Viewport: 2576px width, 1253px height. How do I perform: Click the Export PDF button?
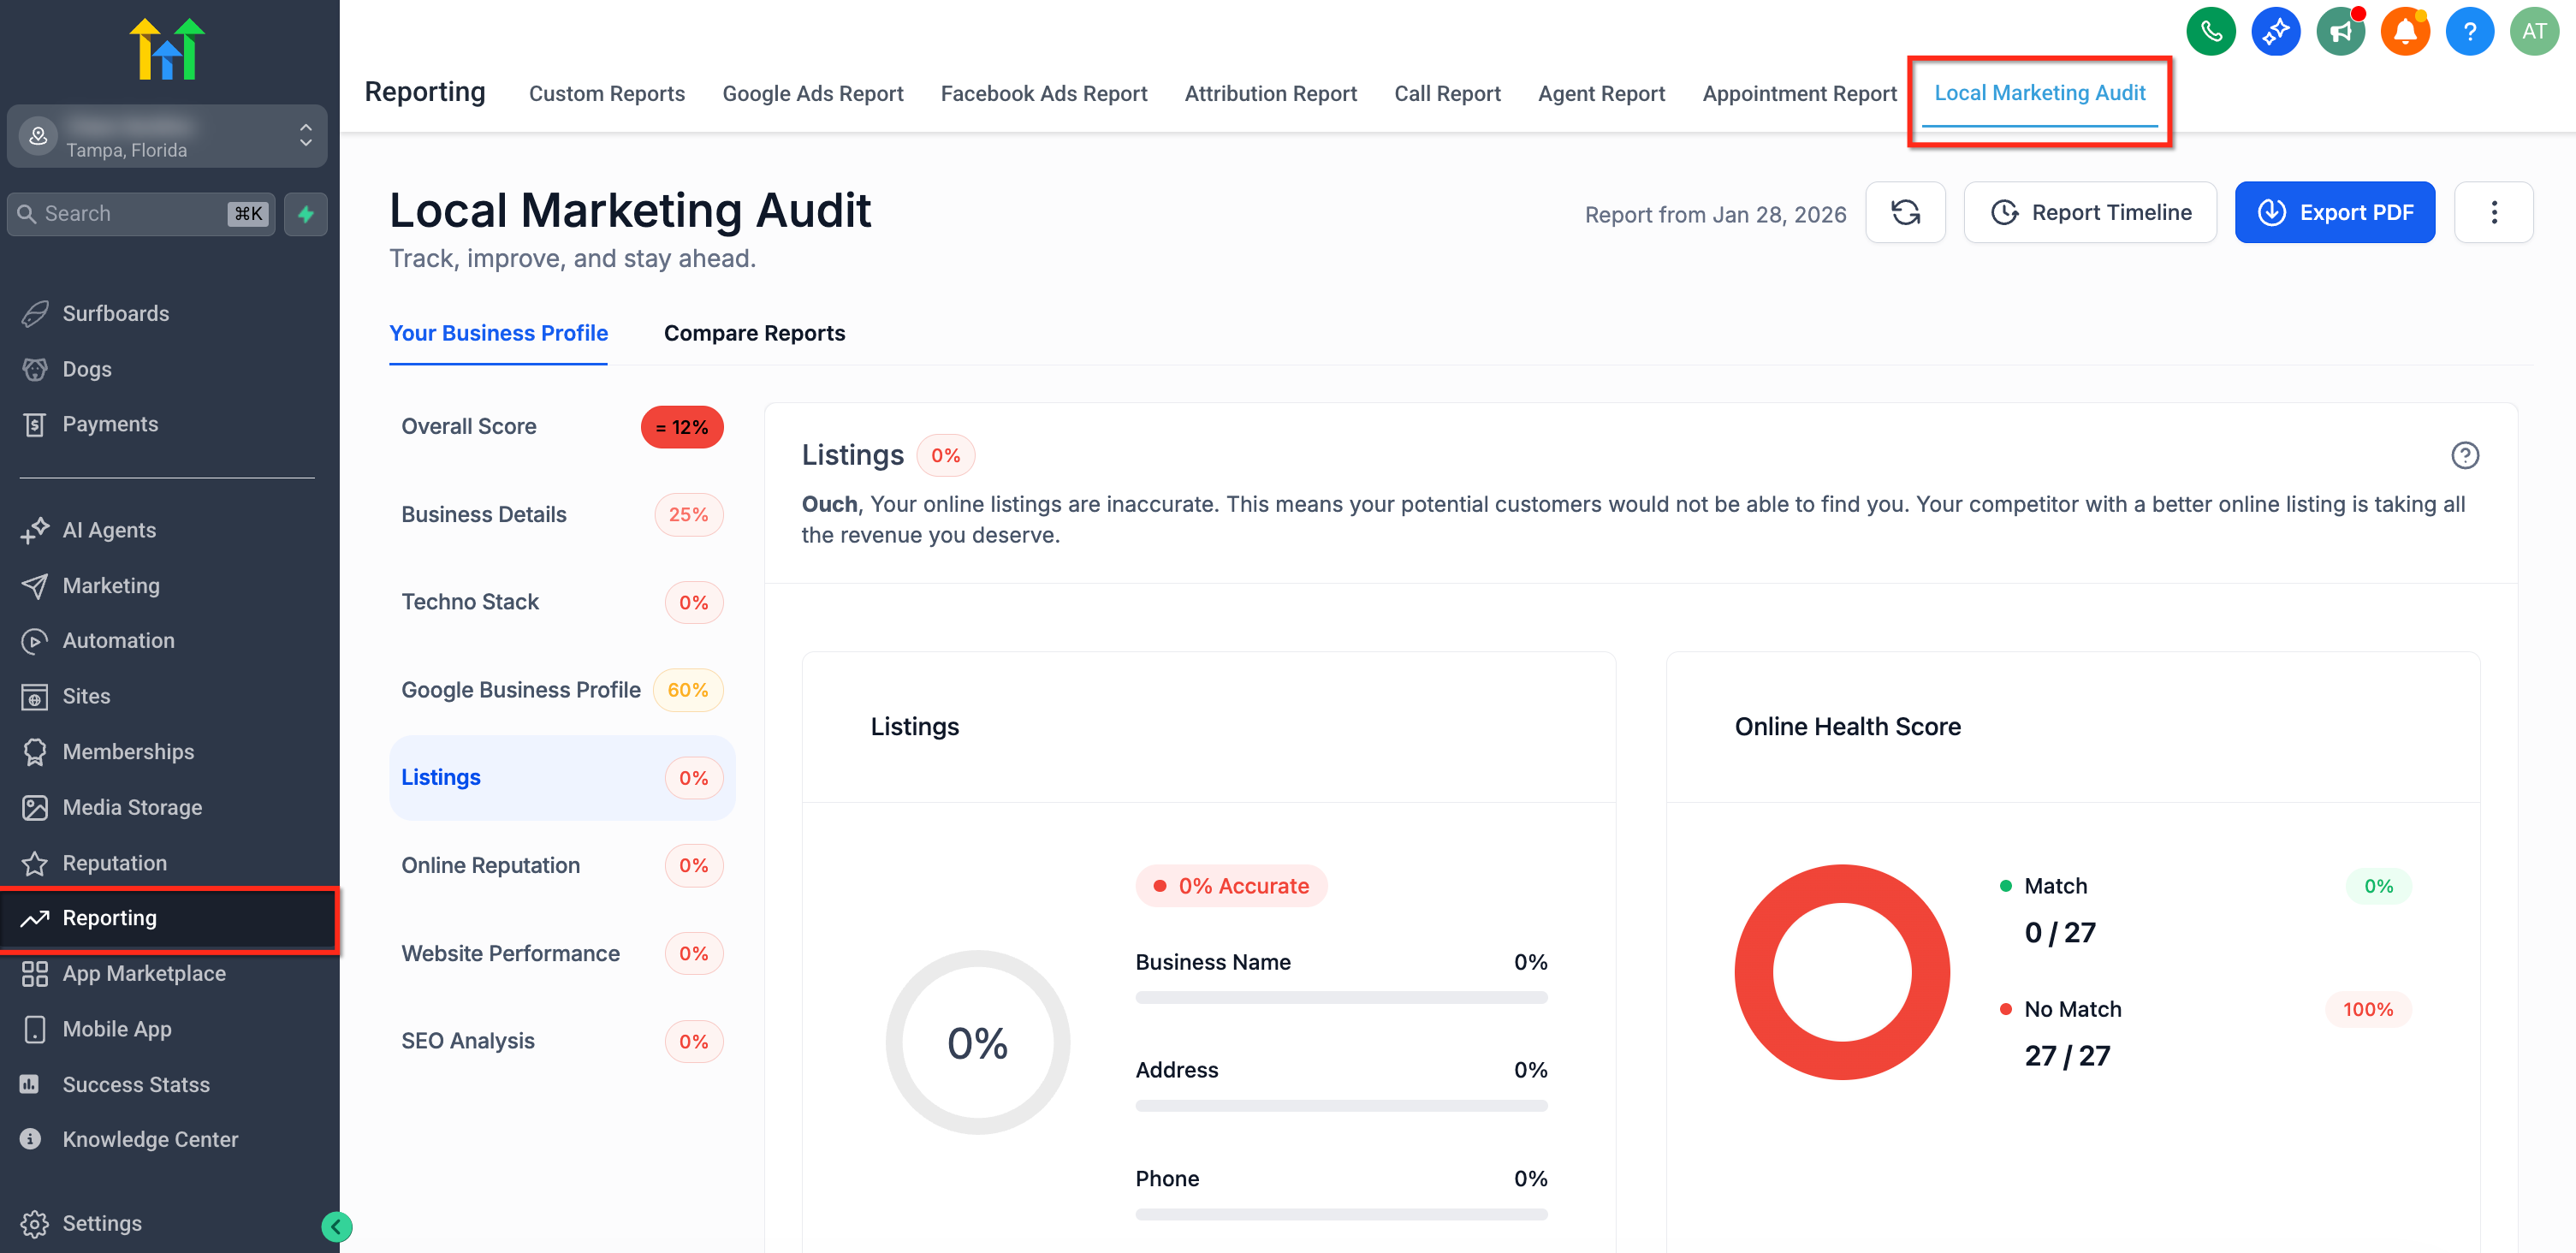pos(2334,213)
